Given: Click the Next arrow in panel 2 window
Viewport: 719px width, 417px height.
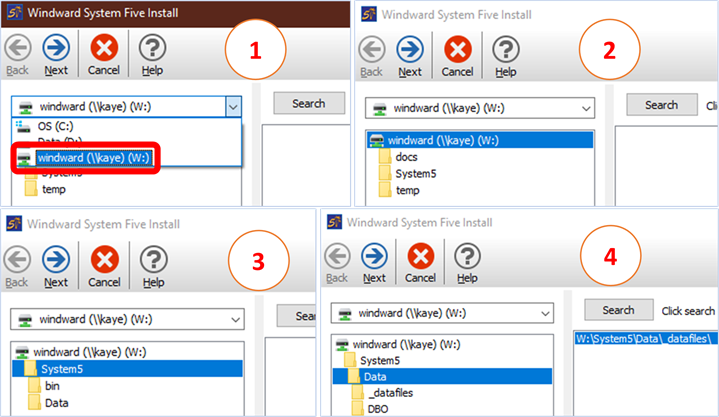Looking at the screenshot, I should pyautogui.click(x=410, y=50).
